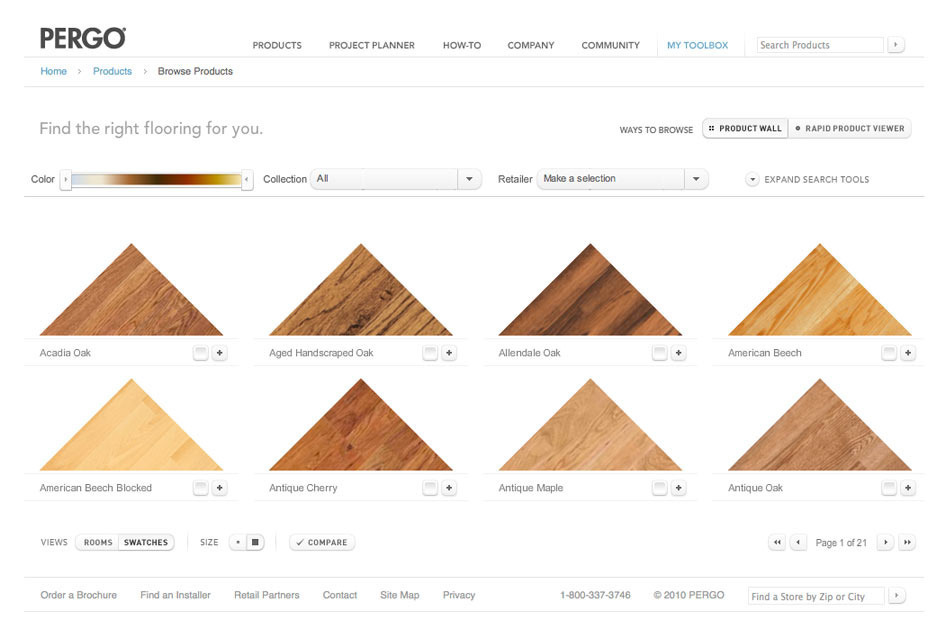Submit the store finder arrow button

pyautogui.click(x=896, y=596)
